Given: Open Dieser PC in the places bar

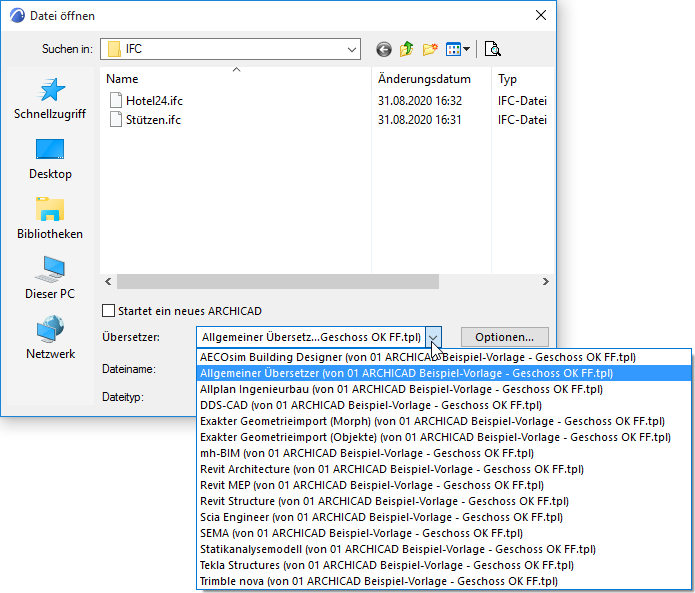Looking at the screenshot, I should pos(50,278).
